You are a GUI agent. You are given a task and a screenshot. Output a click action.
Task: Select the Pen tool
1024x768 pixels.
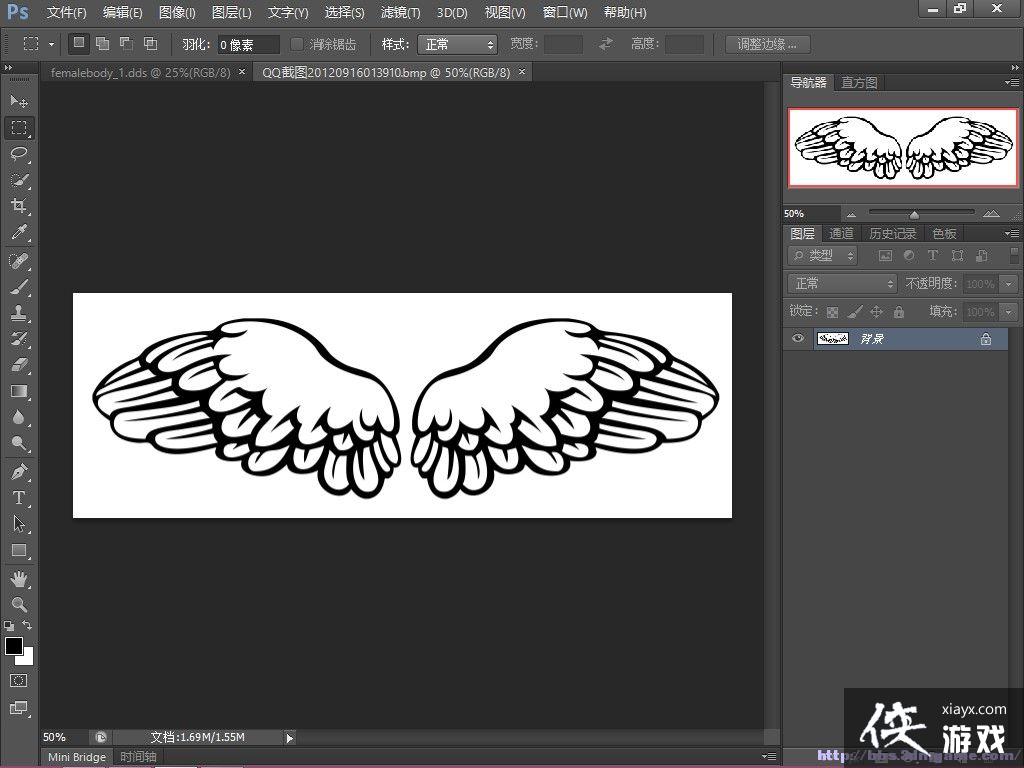[x=19, y=471]
